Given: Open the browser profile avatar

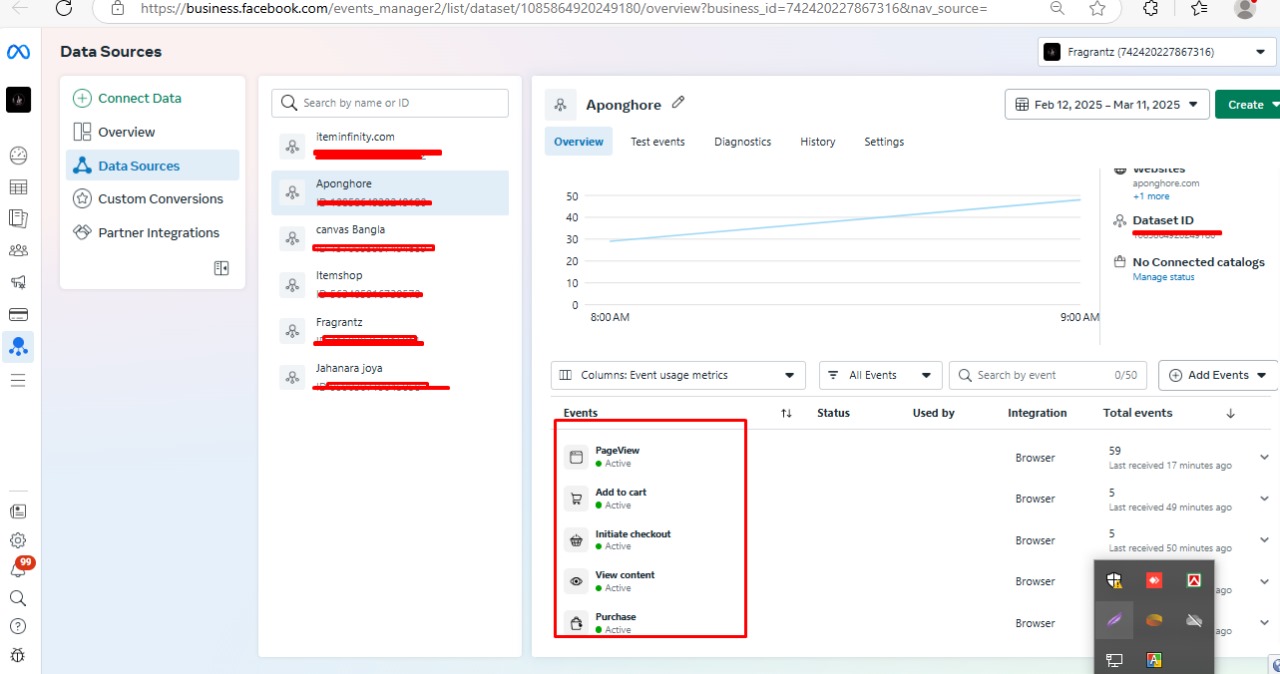Looking at the screenshot, I should [x=1245, y=8].
